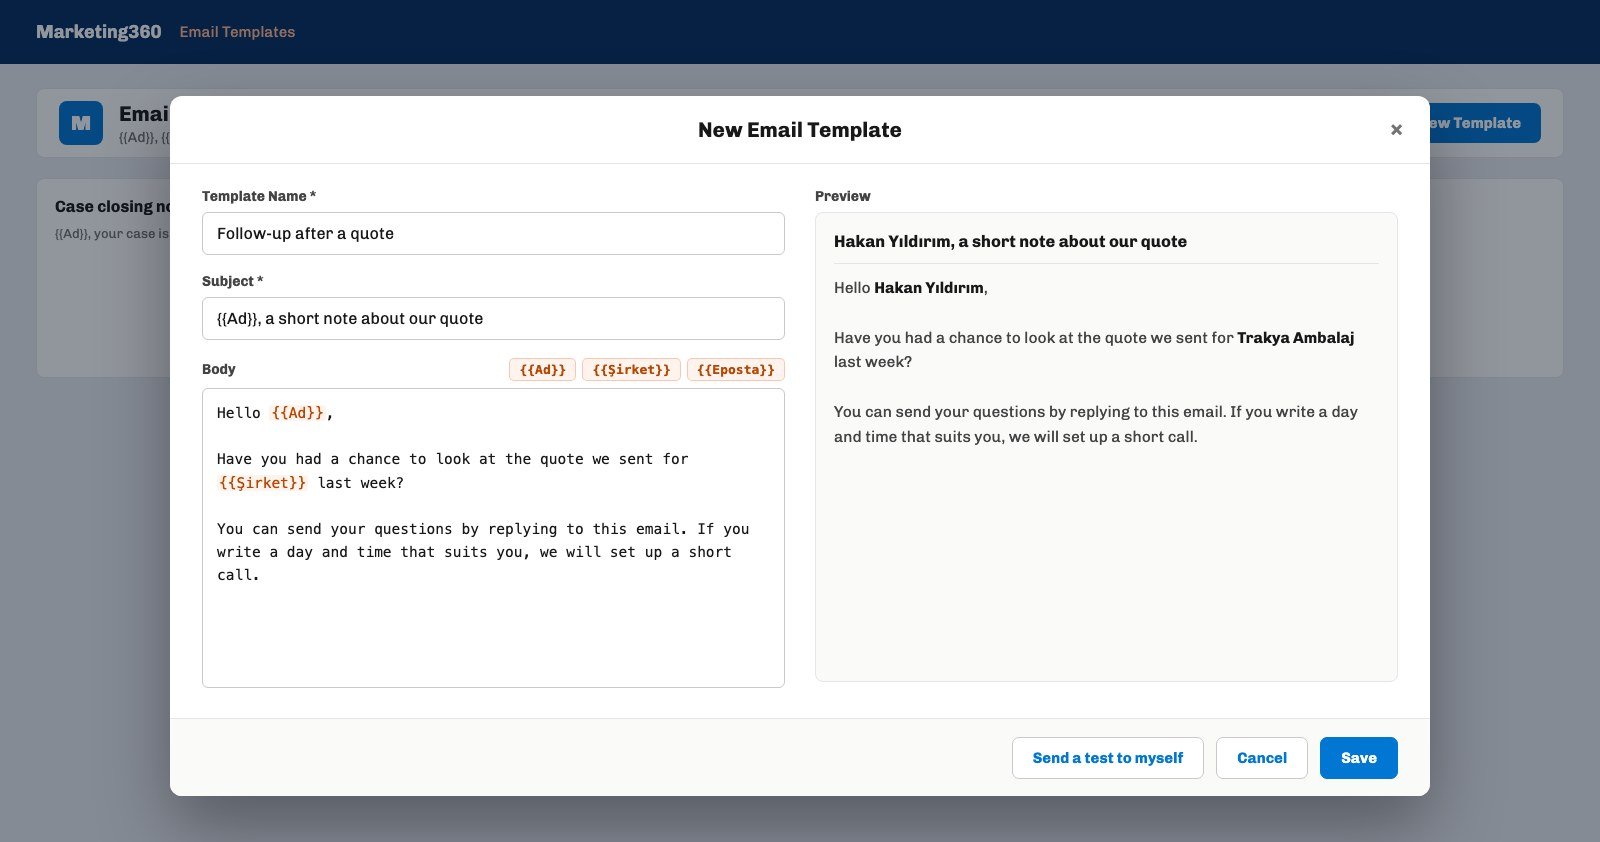Image resolution: width=1600 pixels, height=842 pixels.
Task: Click the New Template button behind the dialog
Action: click(1484, 123)
